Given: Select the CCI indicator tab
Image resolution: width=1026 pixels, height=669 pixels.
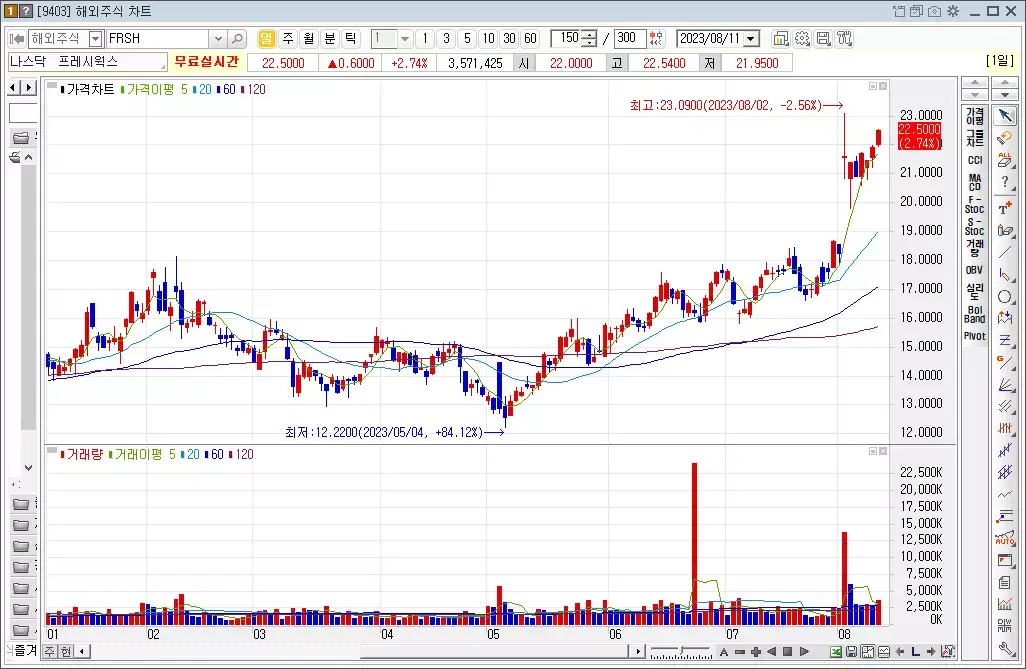Looking at the screenshot, I should click(974, 160).
